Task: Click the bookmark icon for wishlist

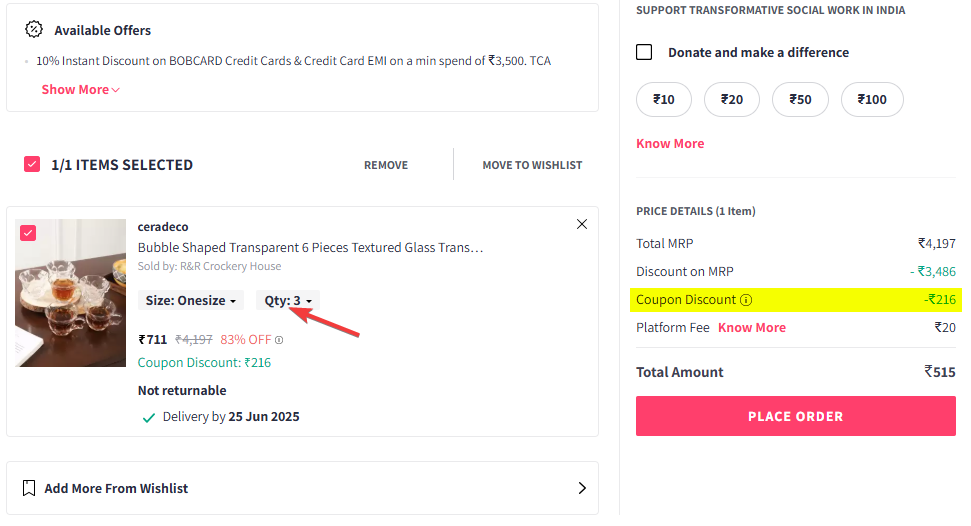Action: pos(28,488)
